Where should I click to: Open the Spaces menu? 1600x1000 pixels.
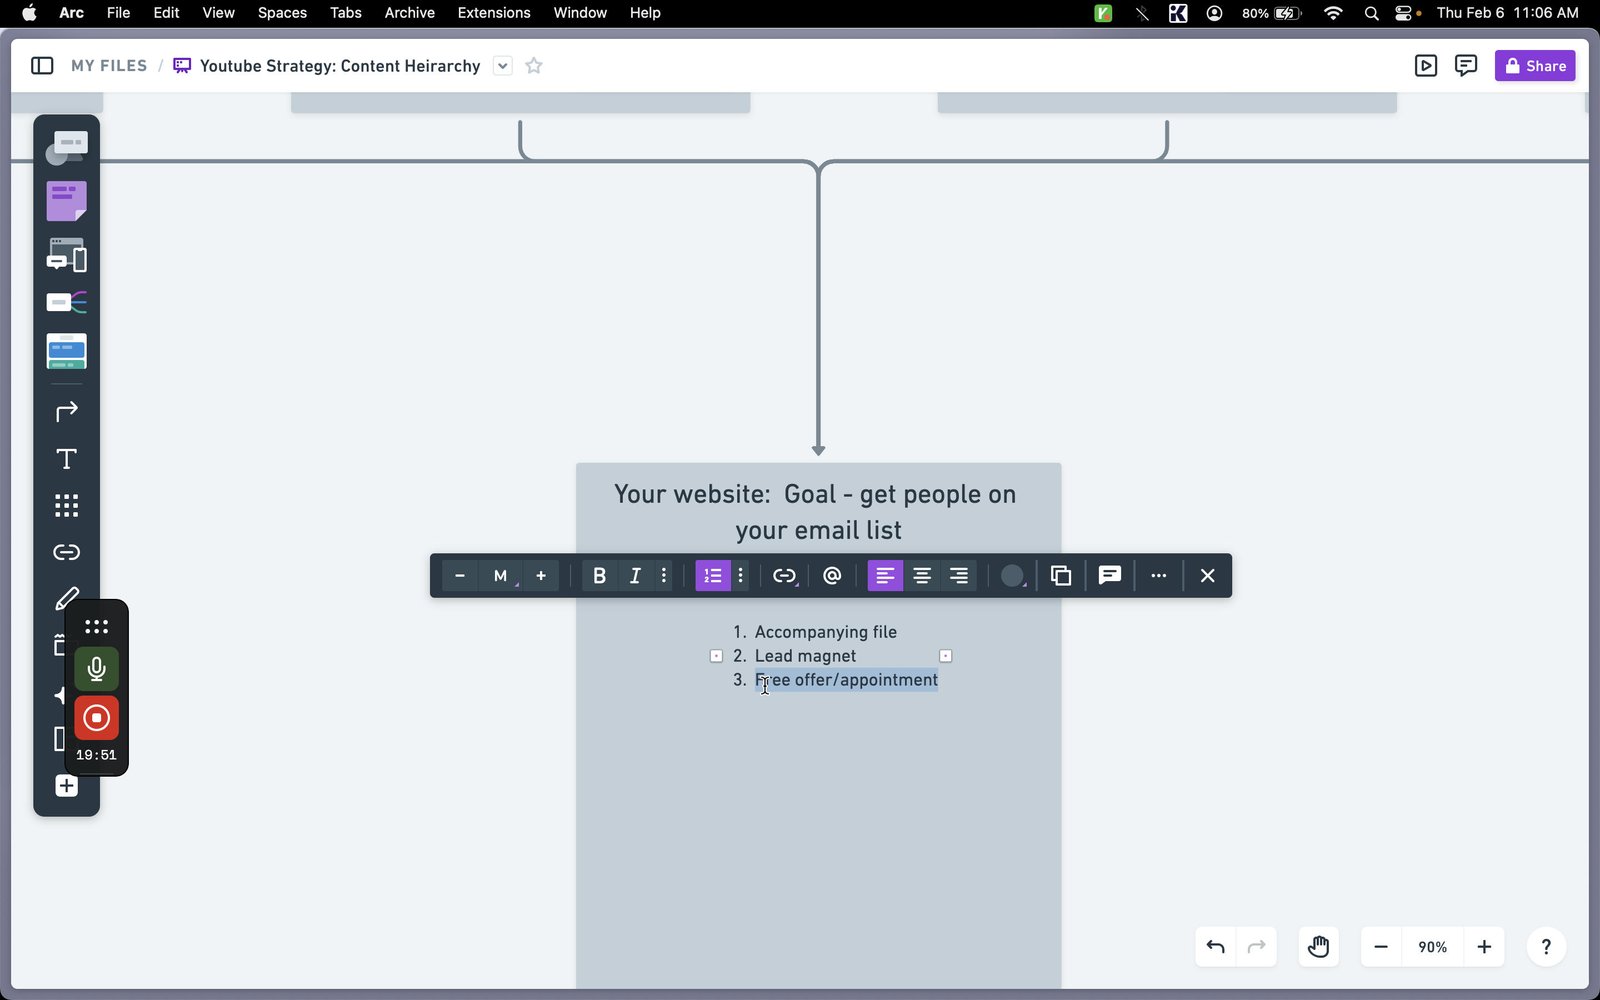click(282, 13)
